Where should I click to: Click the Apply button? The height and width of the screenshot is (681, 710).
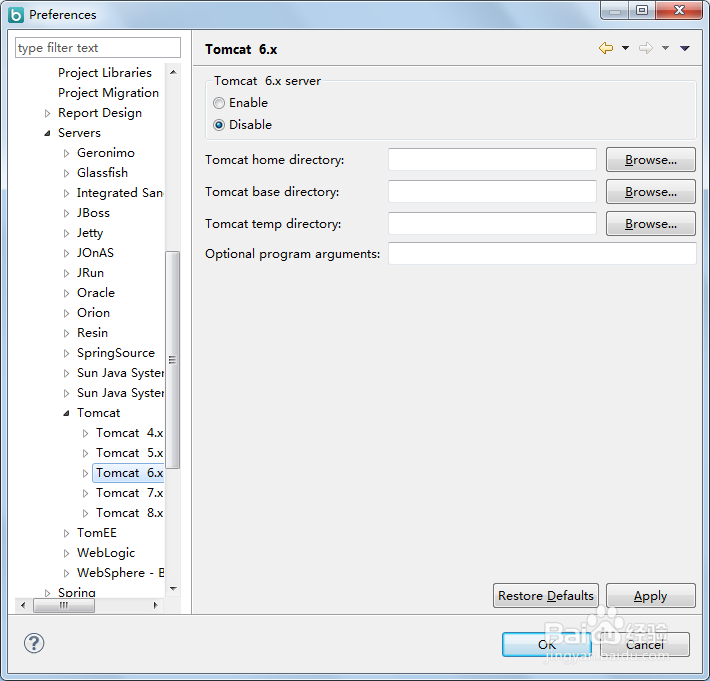651,595
